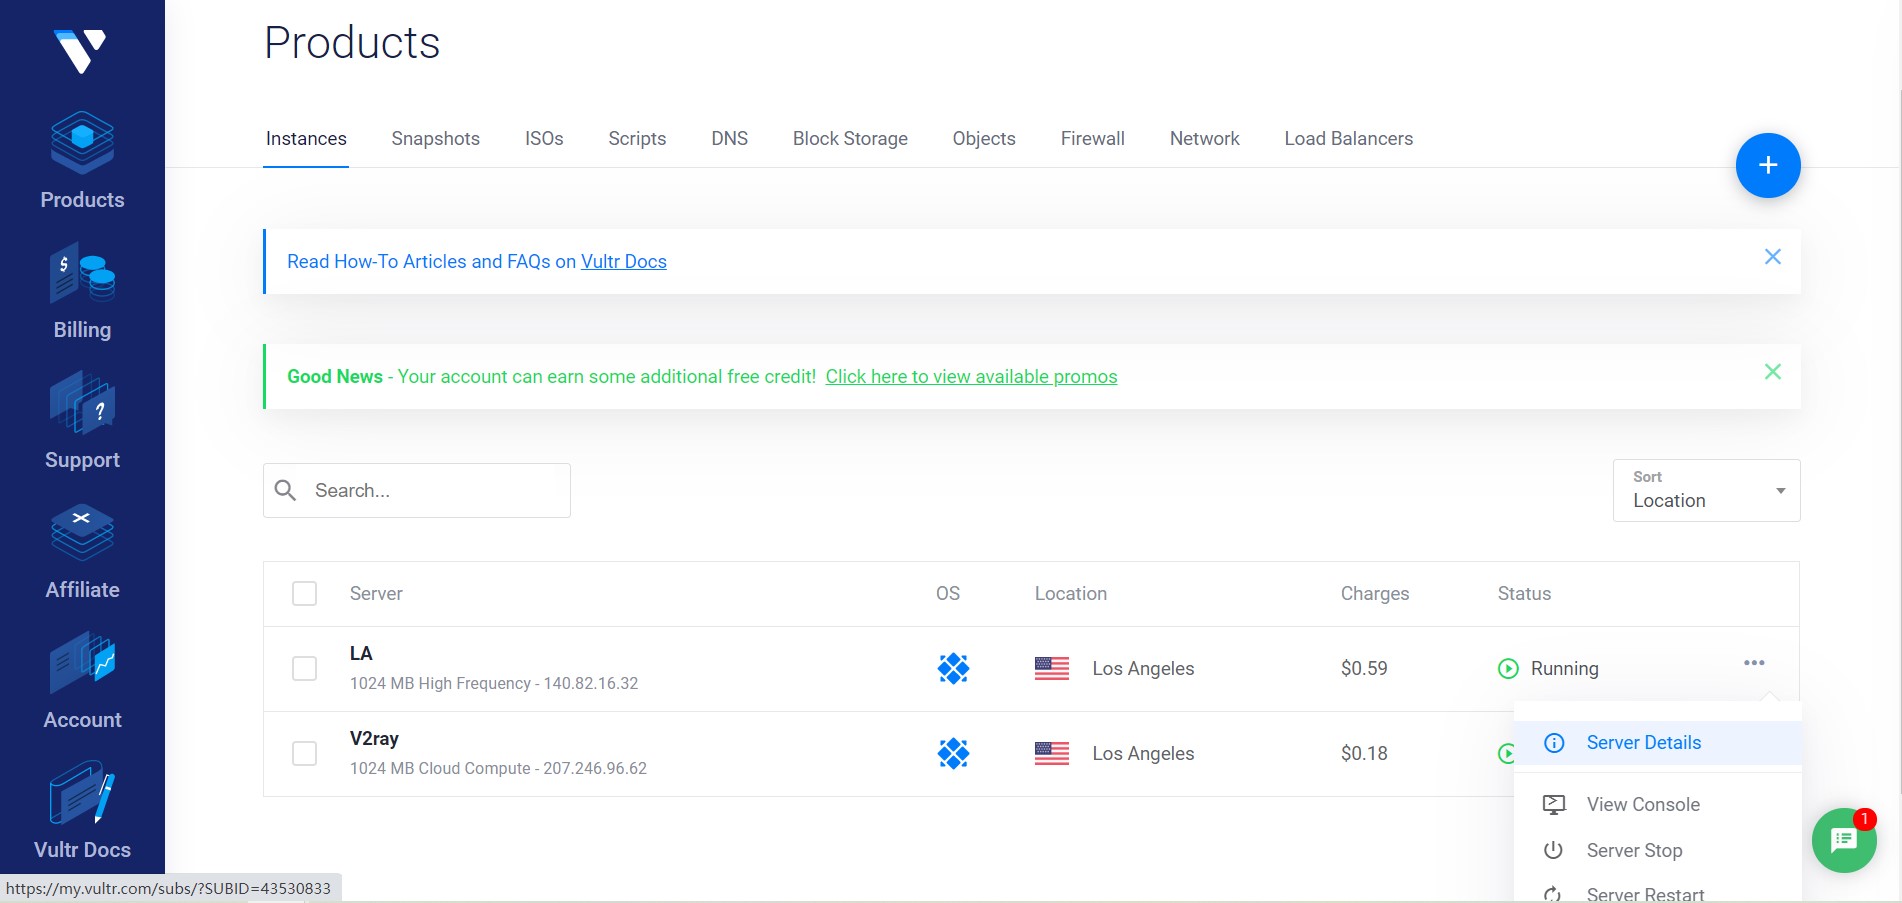Select Server Stop from the menu
The width and height of the screenshot is (1902, 903).
pyautogui.click(x=1657, y=850)
